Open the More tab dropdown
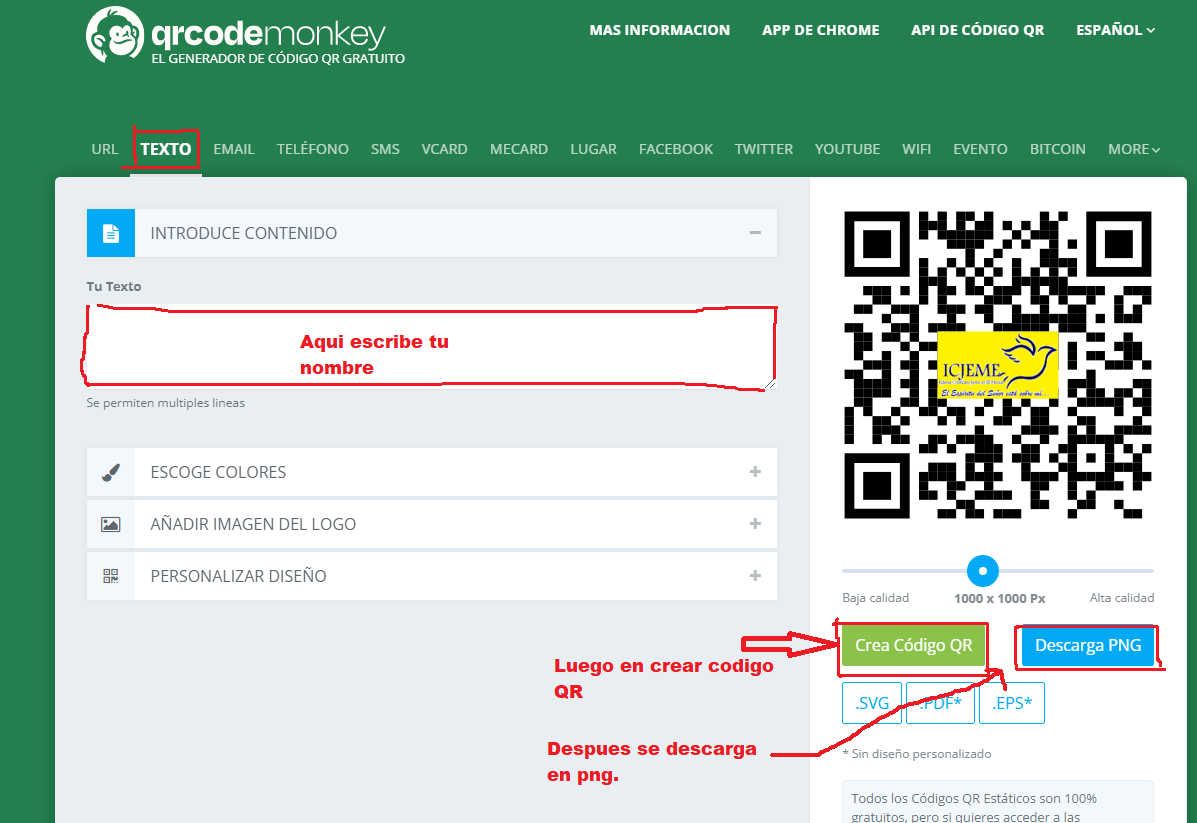 1134,149
